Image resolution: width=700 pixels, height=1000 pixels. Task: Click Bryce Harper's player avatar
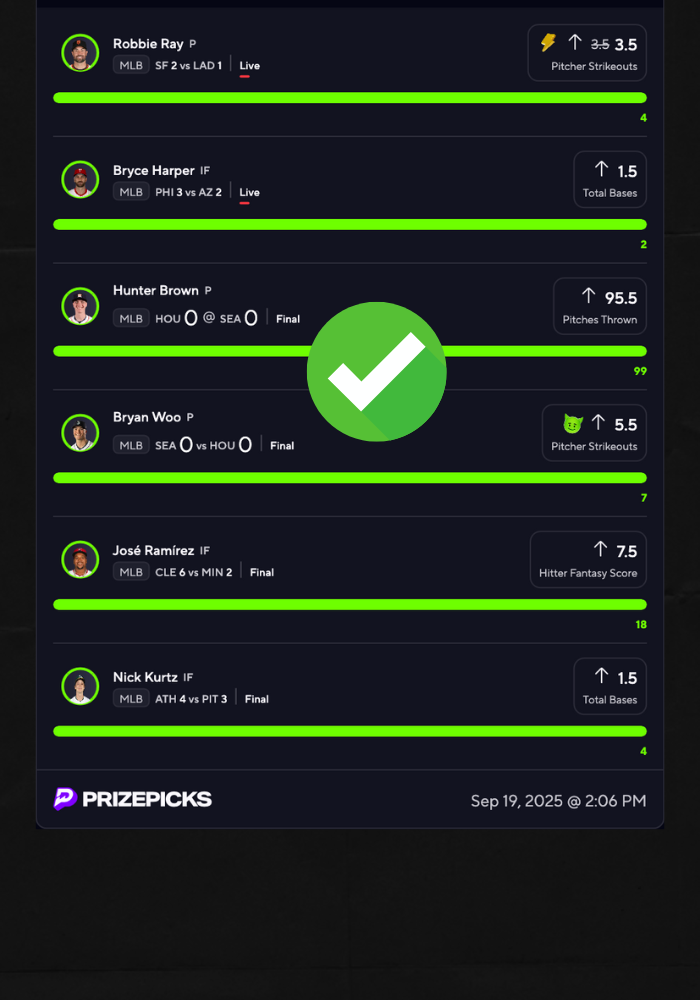pos(80,180)
